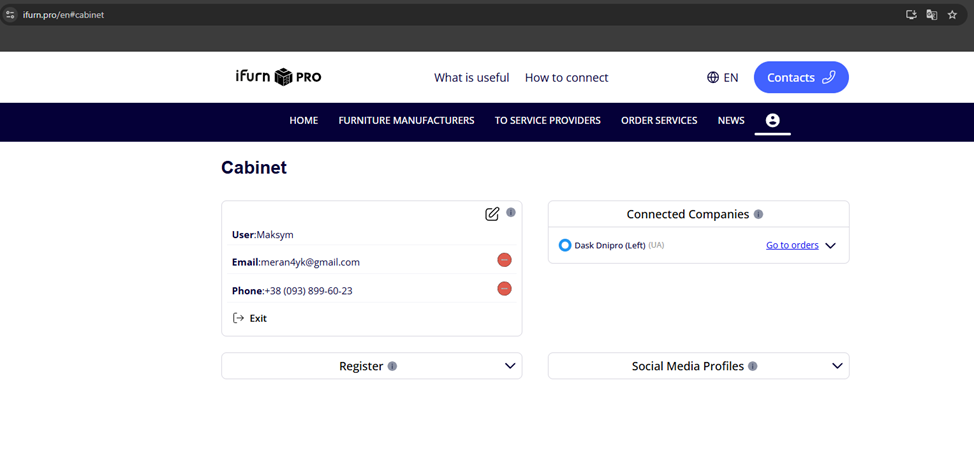Open the browser translate page icon
The height and width of the screenshot is (452, 974).
click(931, 15)
